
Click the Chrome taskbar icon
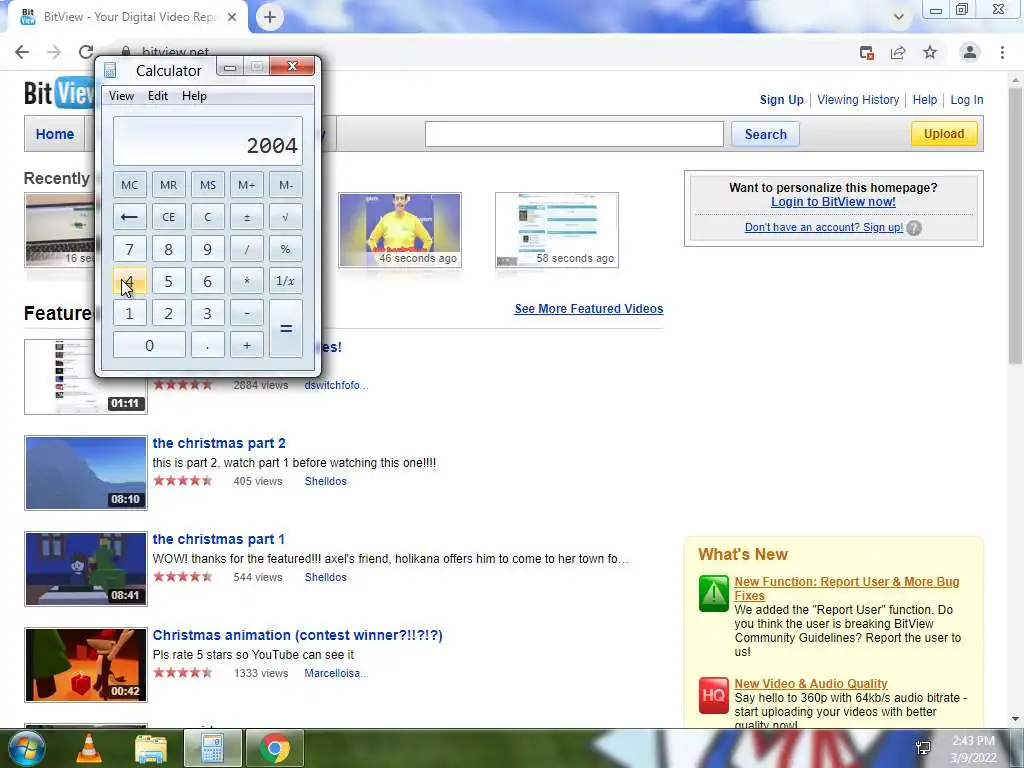pos(275,748)
